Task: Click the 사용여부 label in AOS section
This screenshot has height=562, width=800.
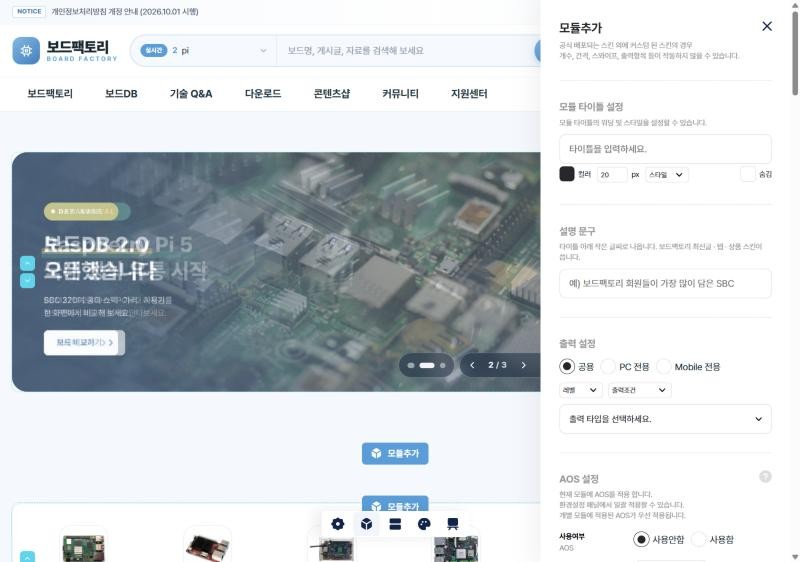Action: pos(572,537)
